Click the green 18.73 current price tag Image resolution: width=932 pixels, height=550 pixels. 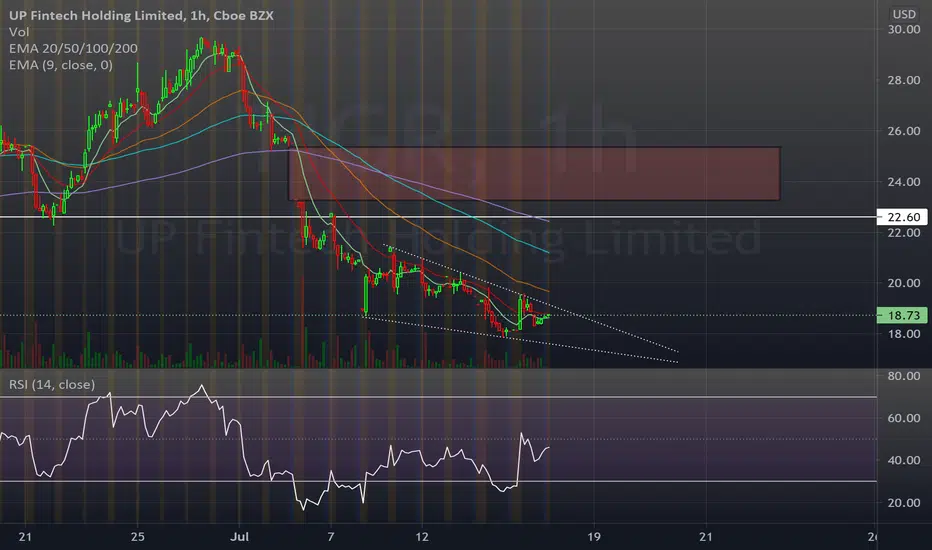(x=902, y=315)
